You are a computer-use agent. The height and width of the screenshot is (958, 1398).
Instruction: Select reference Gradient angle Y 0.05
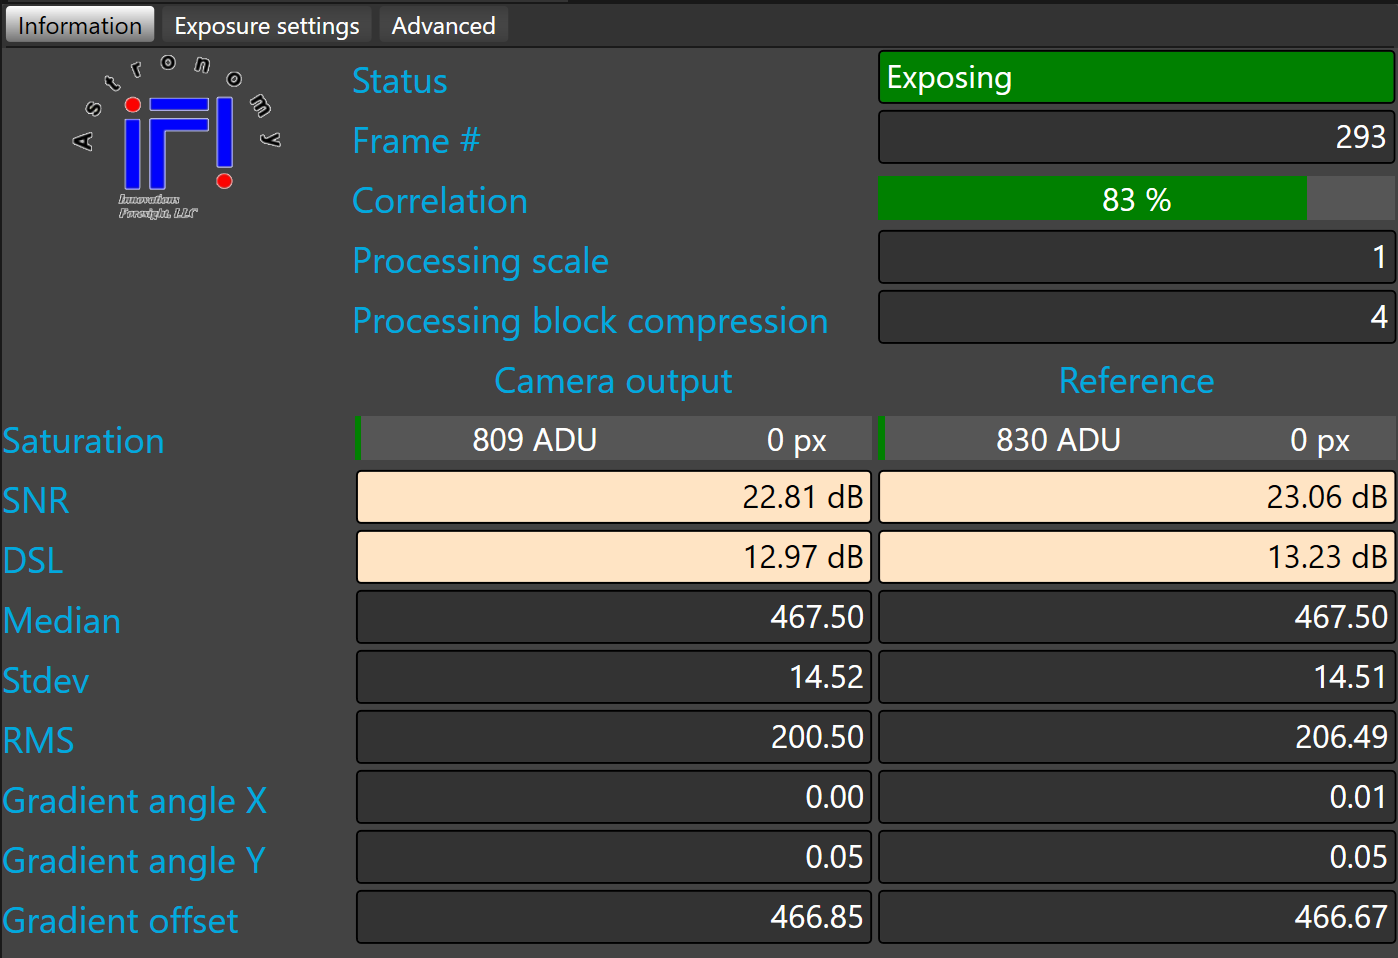pyautogui.click(x=1136, y=857)
